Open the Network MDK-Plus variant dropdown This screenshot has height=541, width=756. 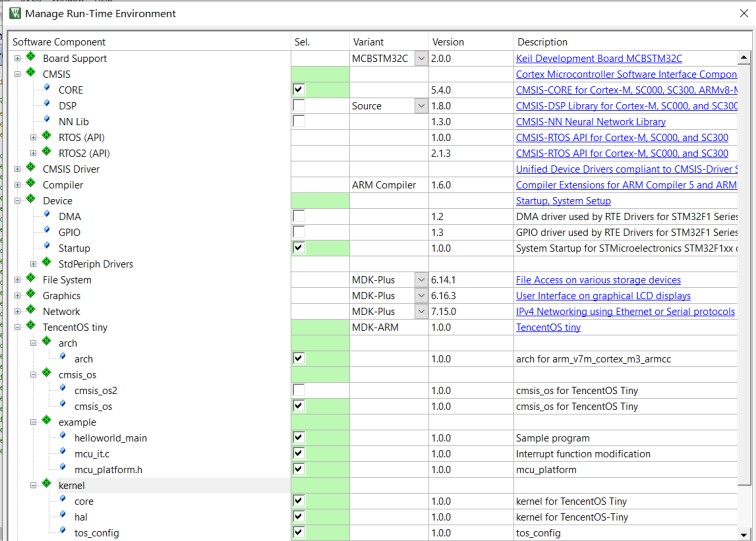click(421, 311)
